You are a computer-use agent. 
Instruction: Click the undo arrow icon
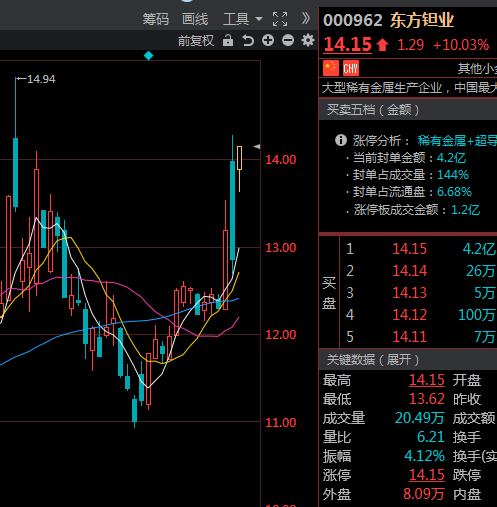[248, 41]
